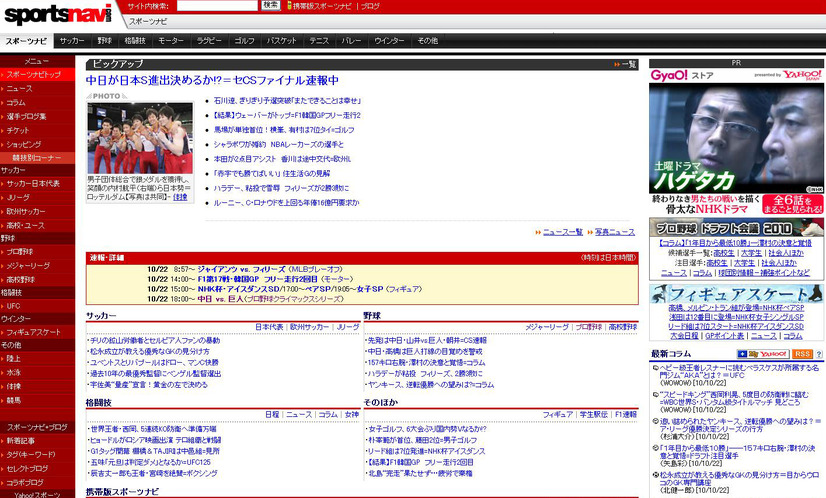Open the 携帯版スポーツナビ link in header
This screenshot has height=498, width=826.
(x=322, y=6)
